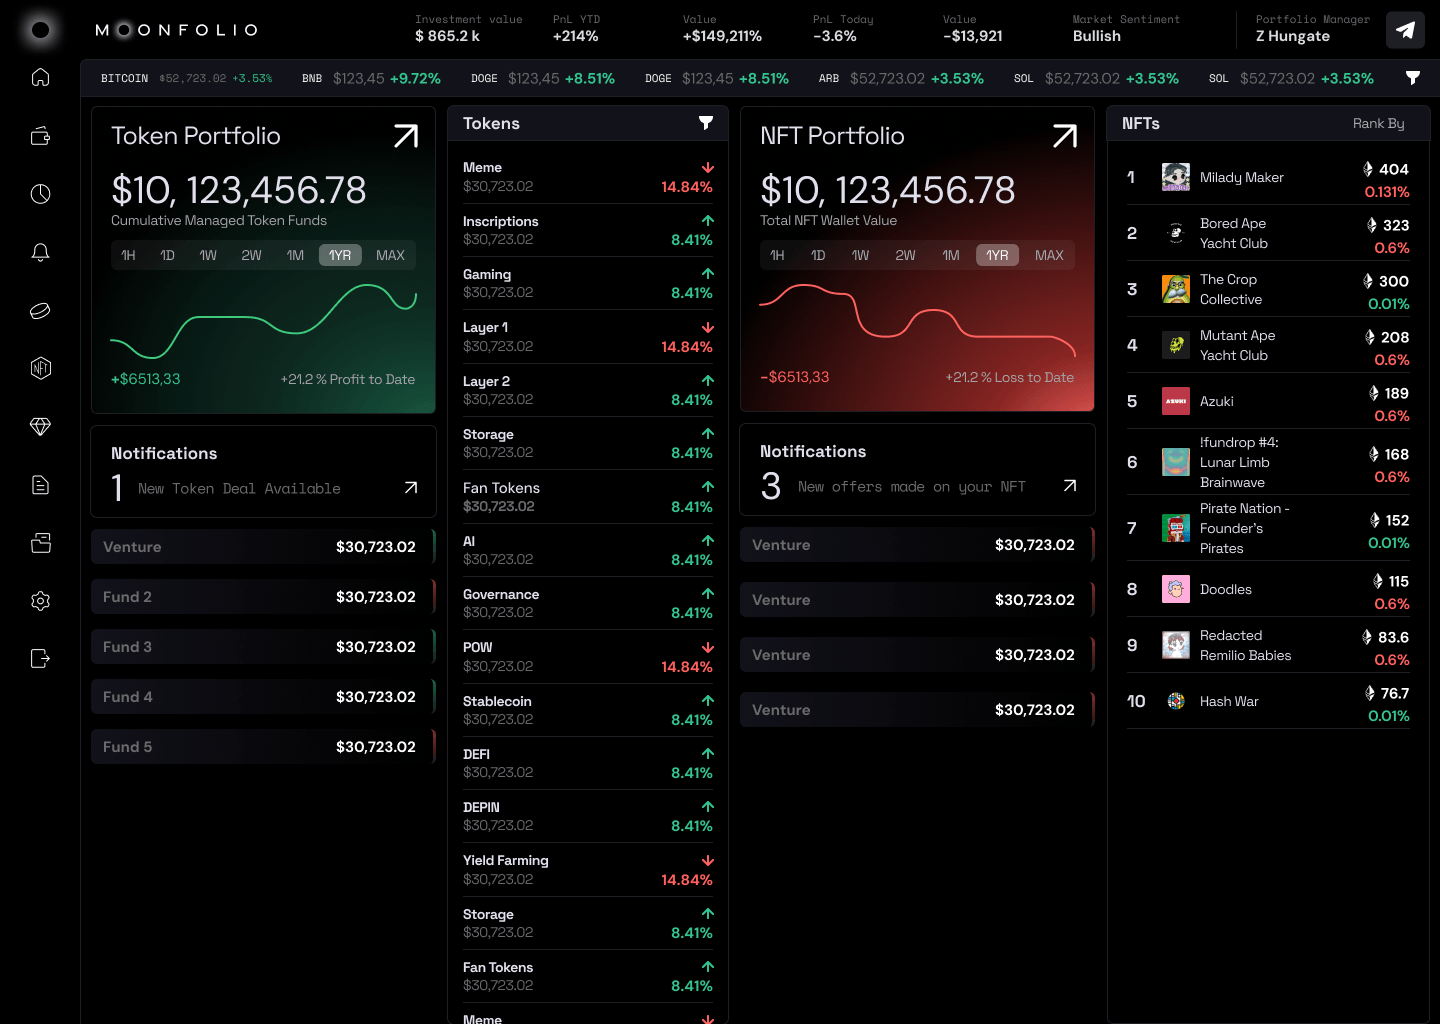Click the Governance token row
The height and width of the screenshot is (1024, 1440).
coord(588,603)
